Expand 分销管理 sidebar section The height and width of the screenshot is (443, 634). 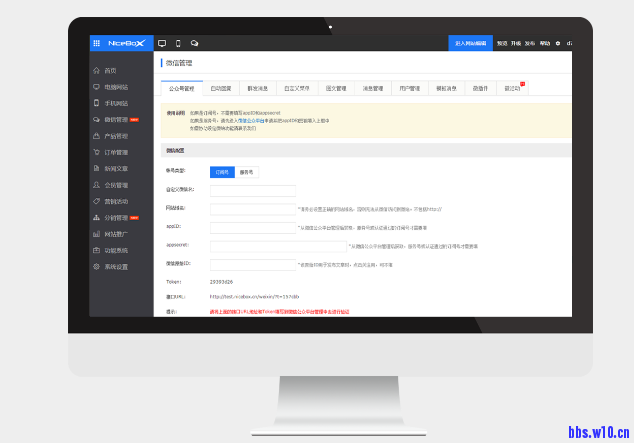click(116, 218)
